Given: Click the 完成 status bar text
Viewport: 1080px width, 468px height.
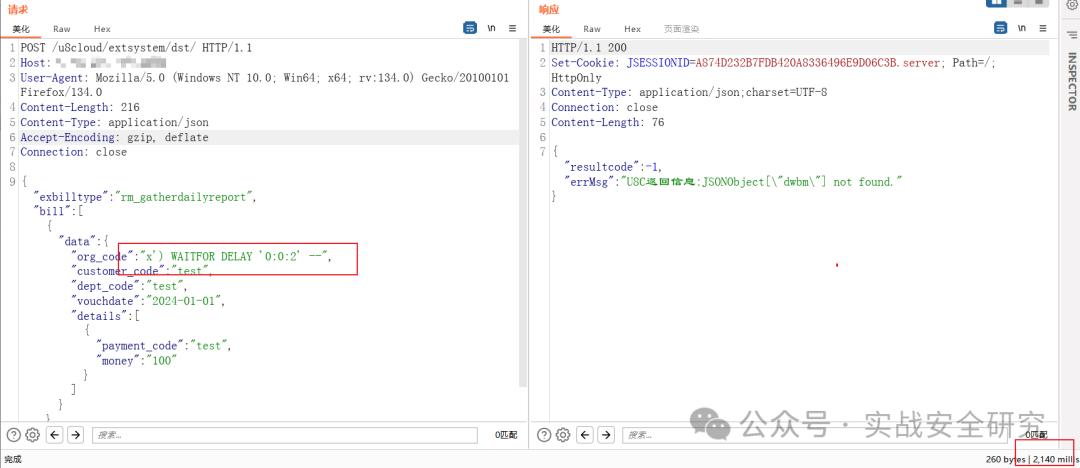Looking at the screenshot, I should pyautogui.click(x=13, y=458).
